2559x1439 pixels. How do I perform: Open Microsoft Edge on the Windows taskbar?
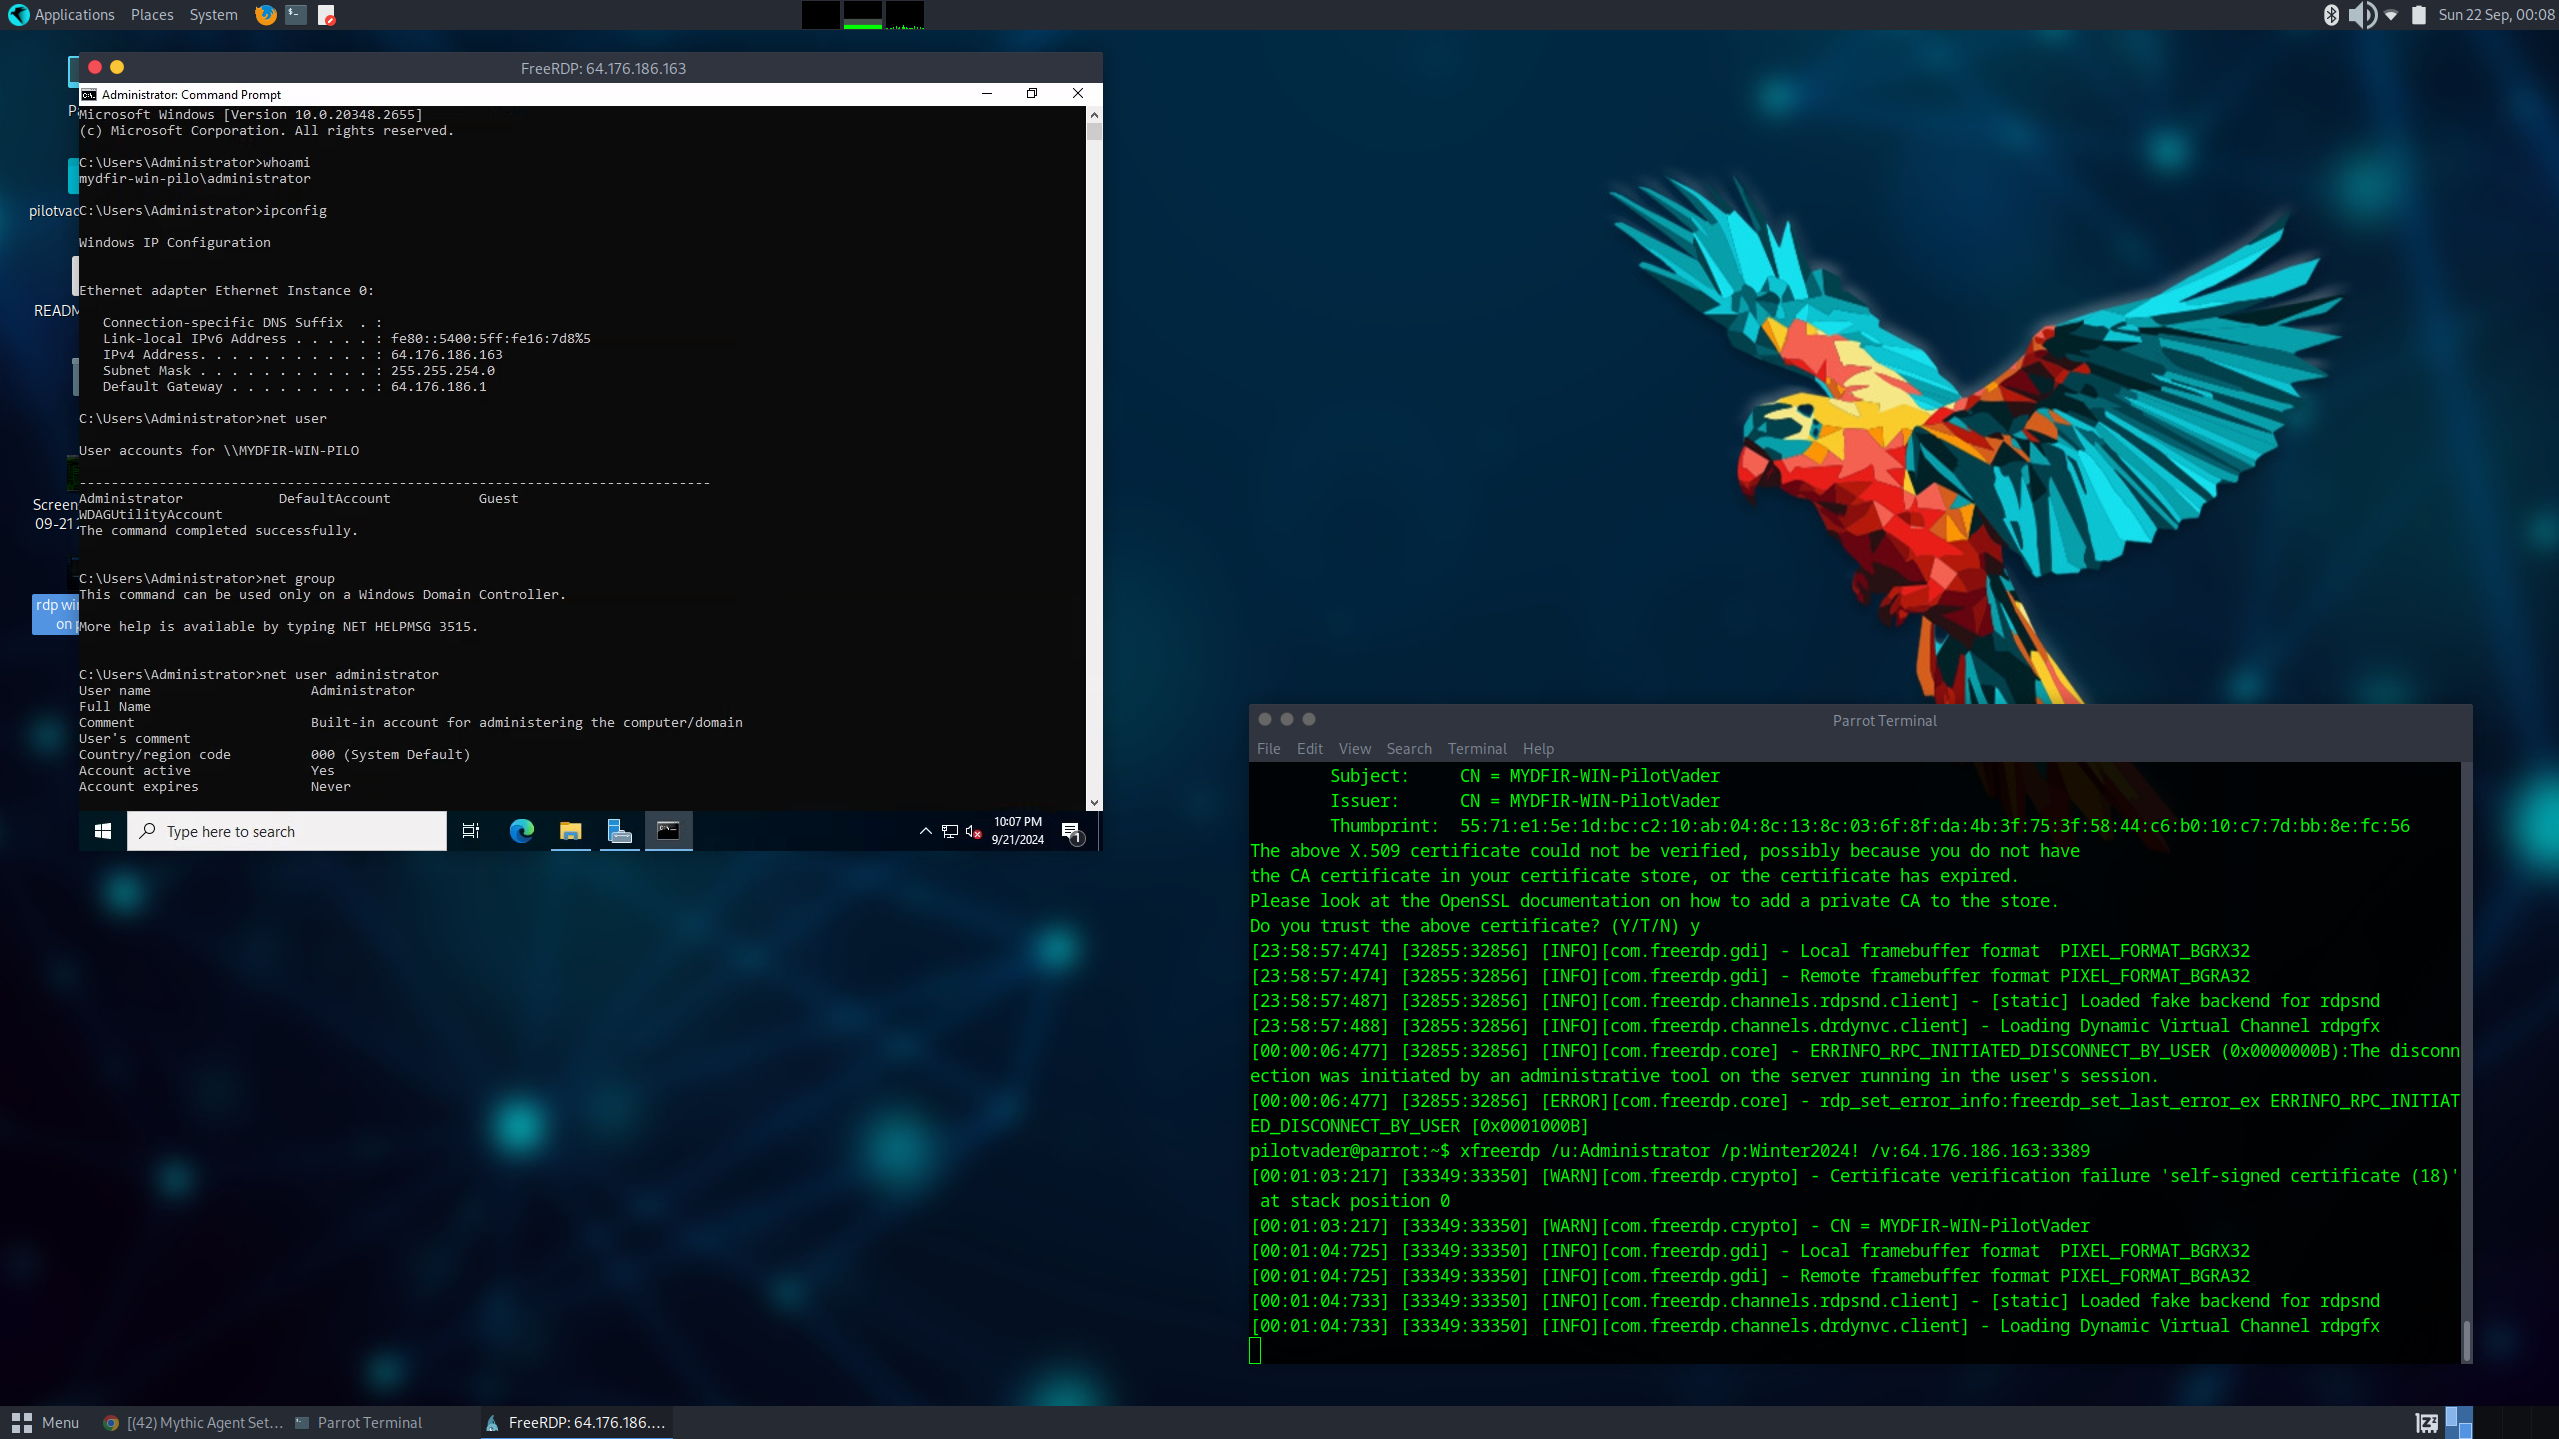521,831
